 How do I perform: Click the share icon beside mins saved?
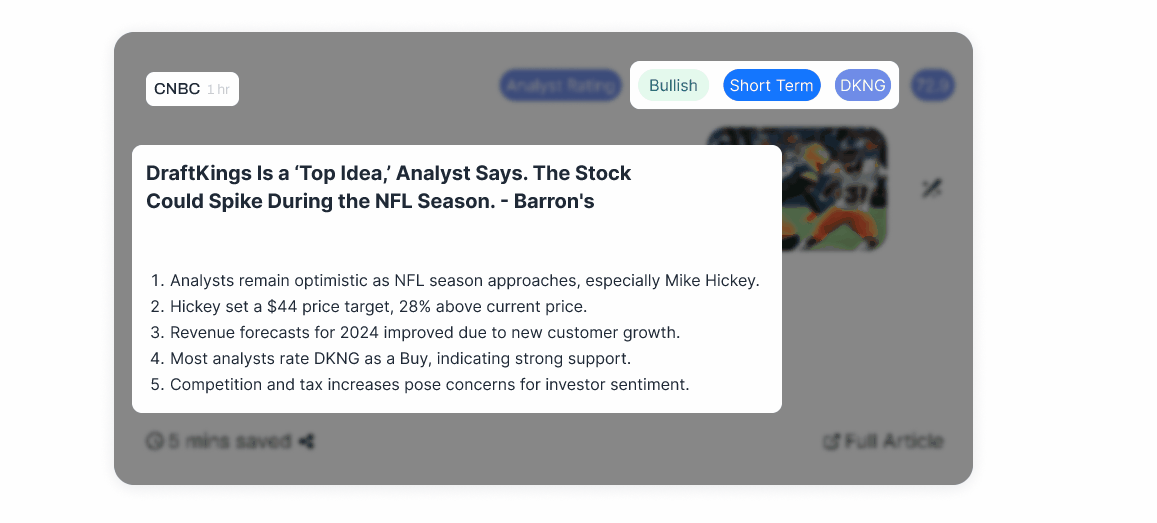coord(307,442)
